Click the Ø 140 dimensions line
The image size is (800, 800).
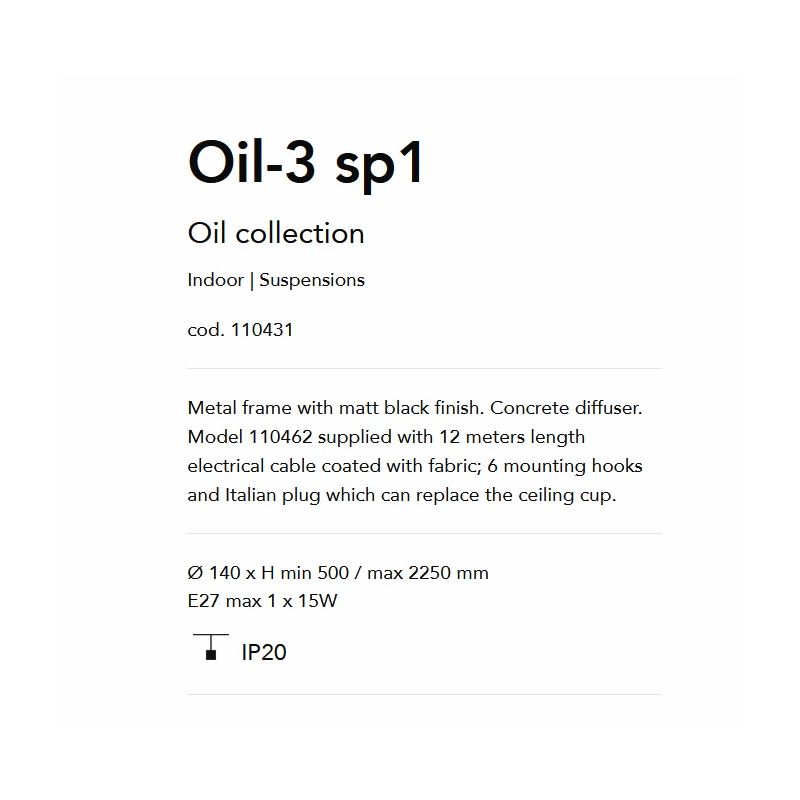tap(338, 573)
